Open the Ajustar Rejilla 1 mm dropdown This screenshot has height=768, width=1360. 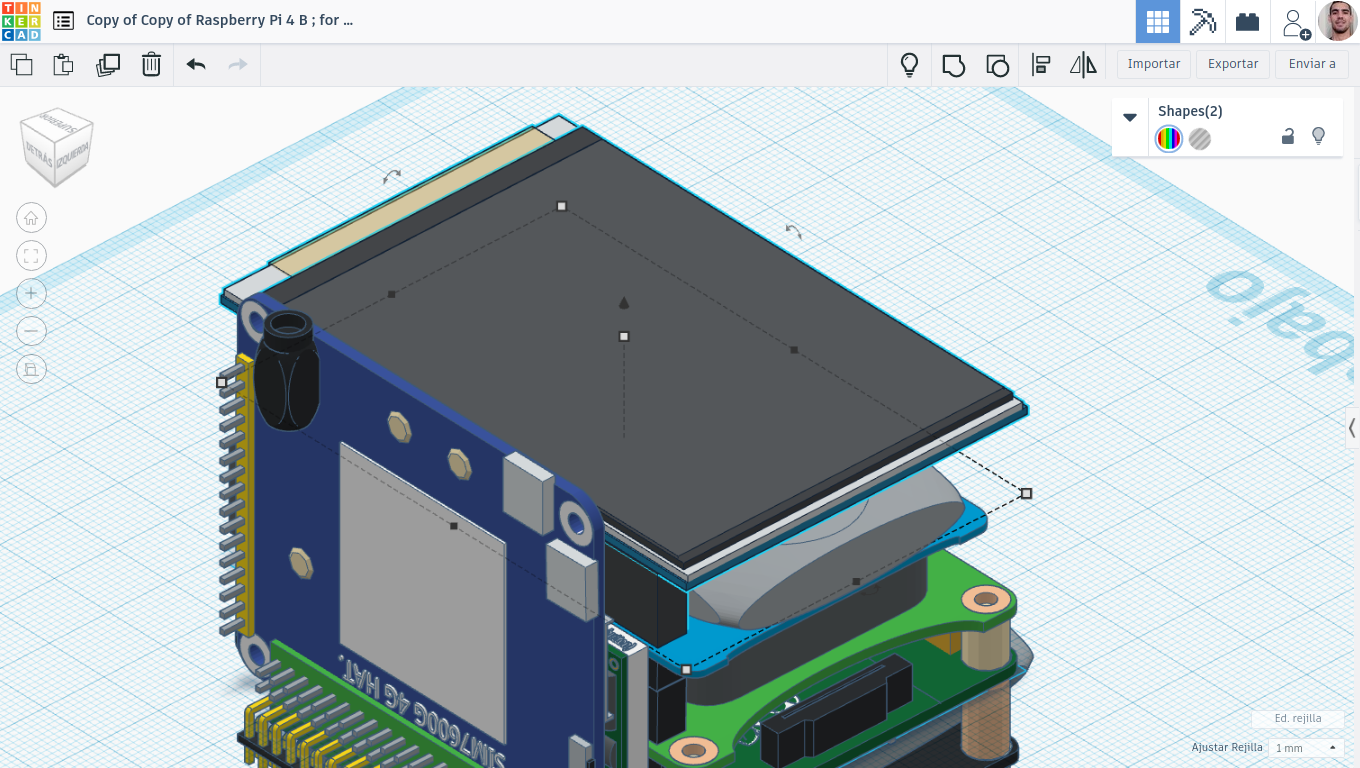(1304, 747)
